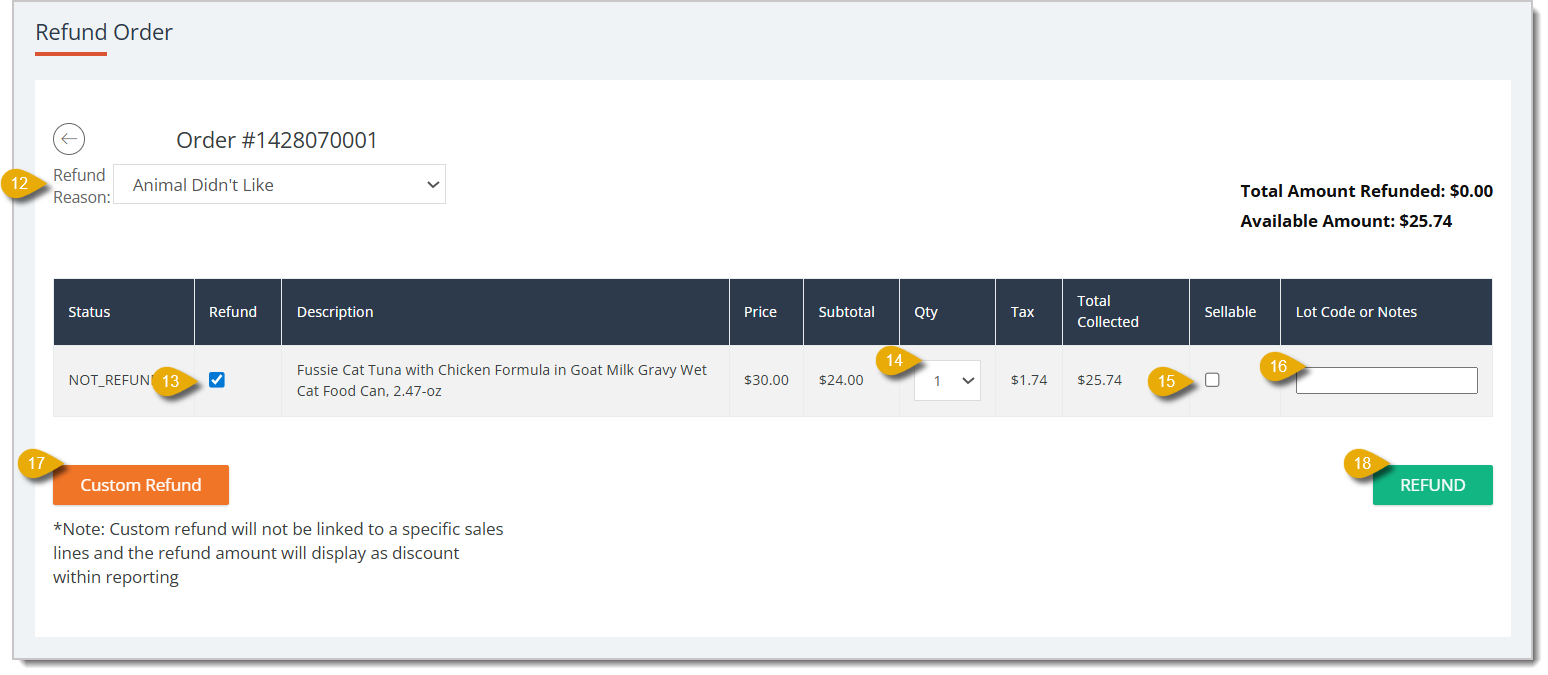Open the Qty dropdown showing 1

click(947, 381)
